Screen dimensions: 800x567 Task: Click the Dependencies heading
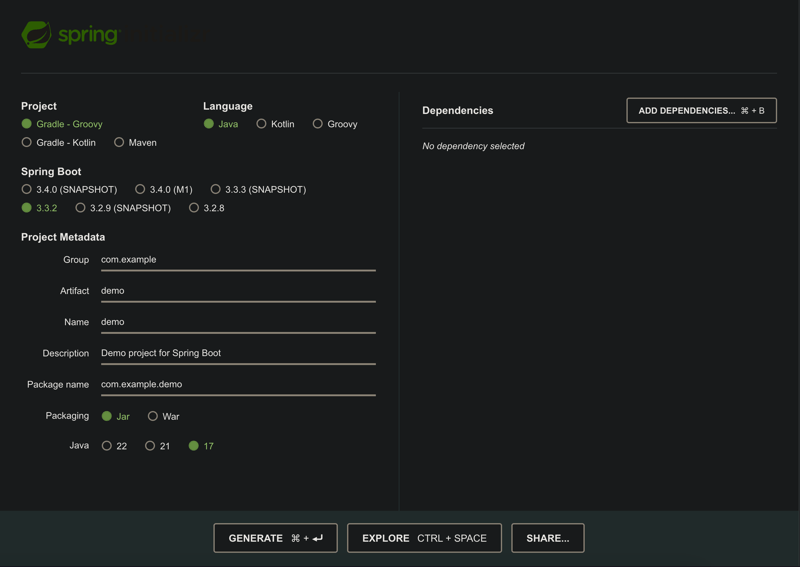[458, 110]
